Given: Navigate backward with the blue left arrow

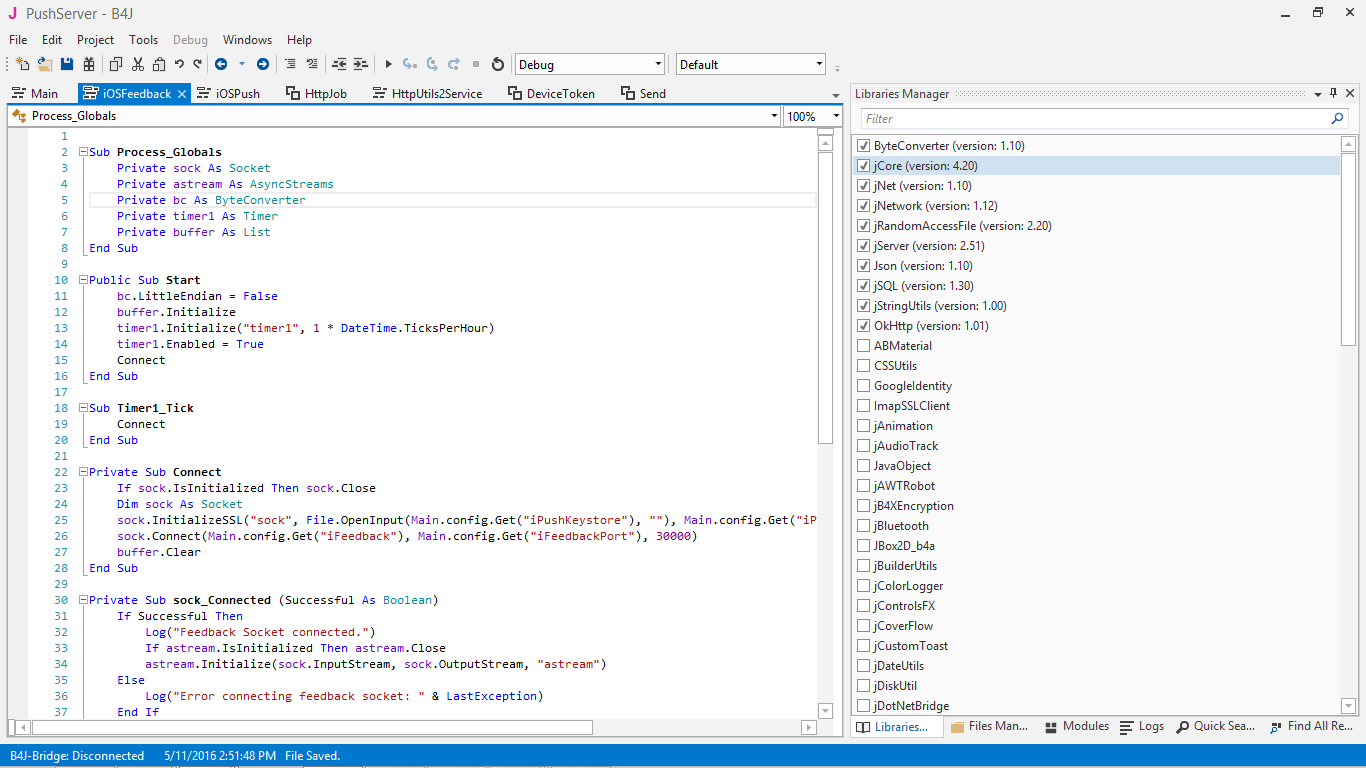Looking at the screenshot, I should click(221, 64).
